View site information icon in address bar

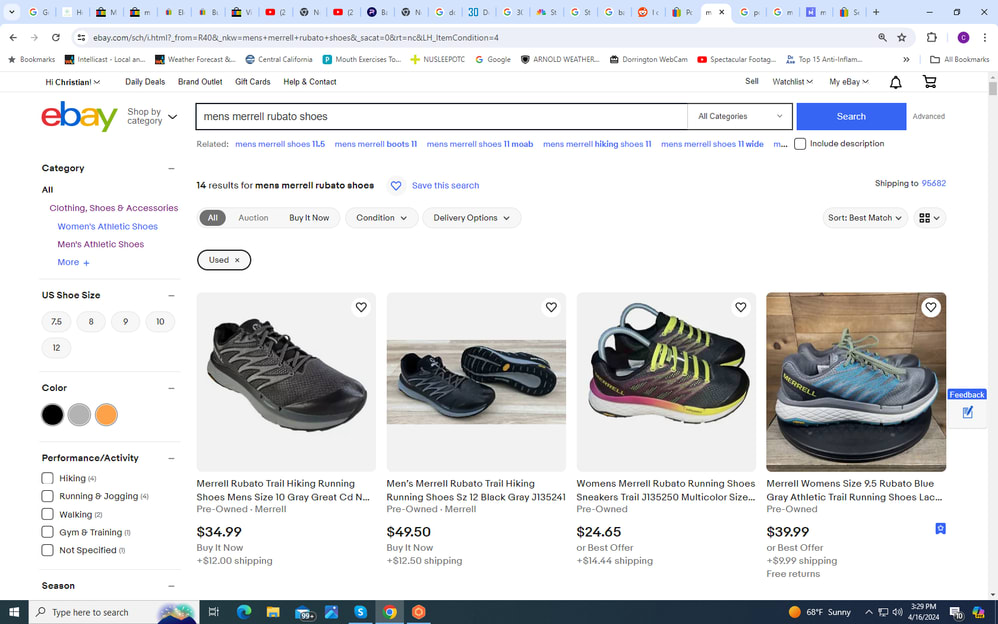click(x=81, y=38)
